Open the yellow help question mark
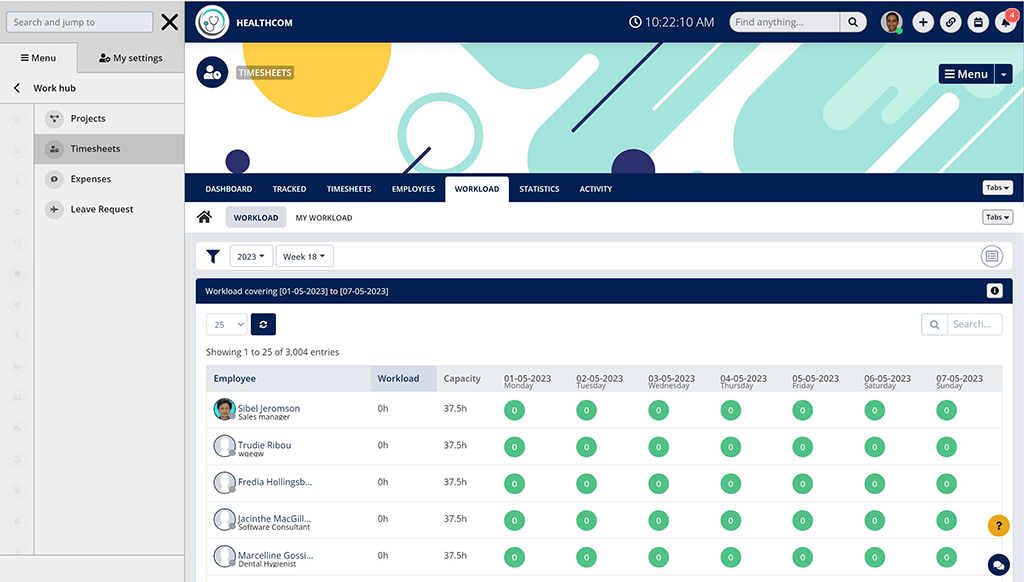This screenshot has height=582, width=1024. point(999,525)
